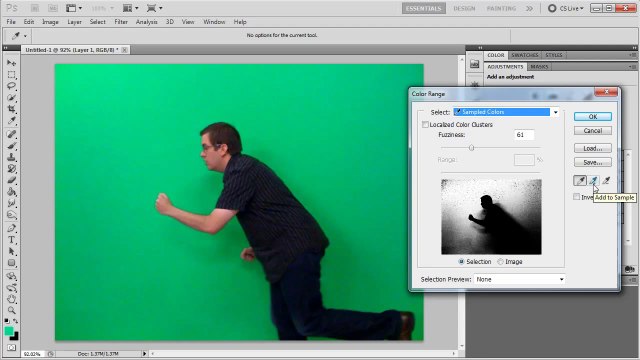
Task: Select the Rectangular Marquee tool
Action: 11,75
